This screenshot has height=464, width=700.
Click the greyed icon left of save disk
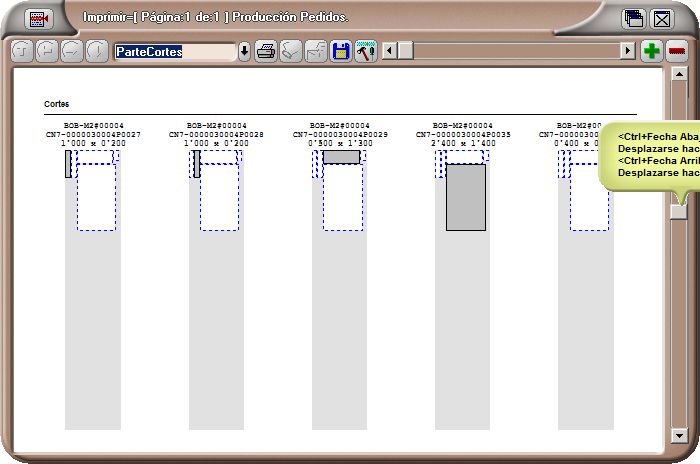316,51
